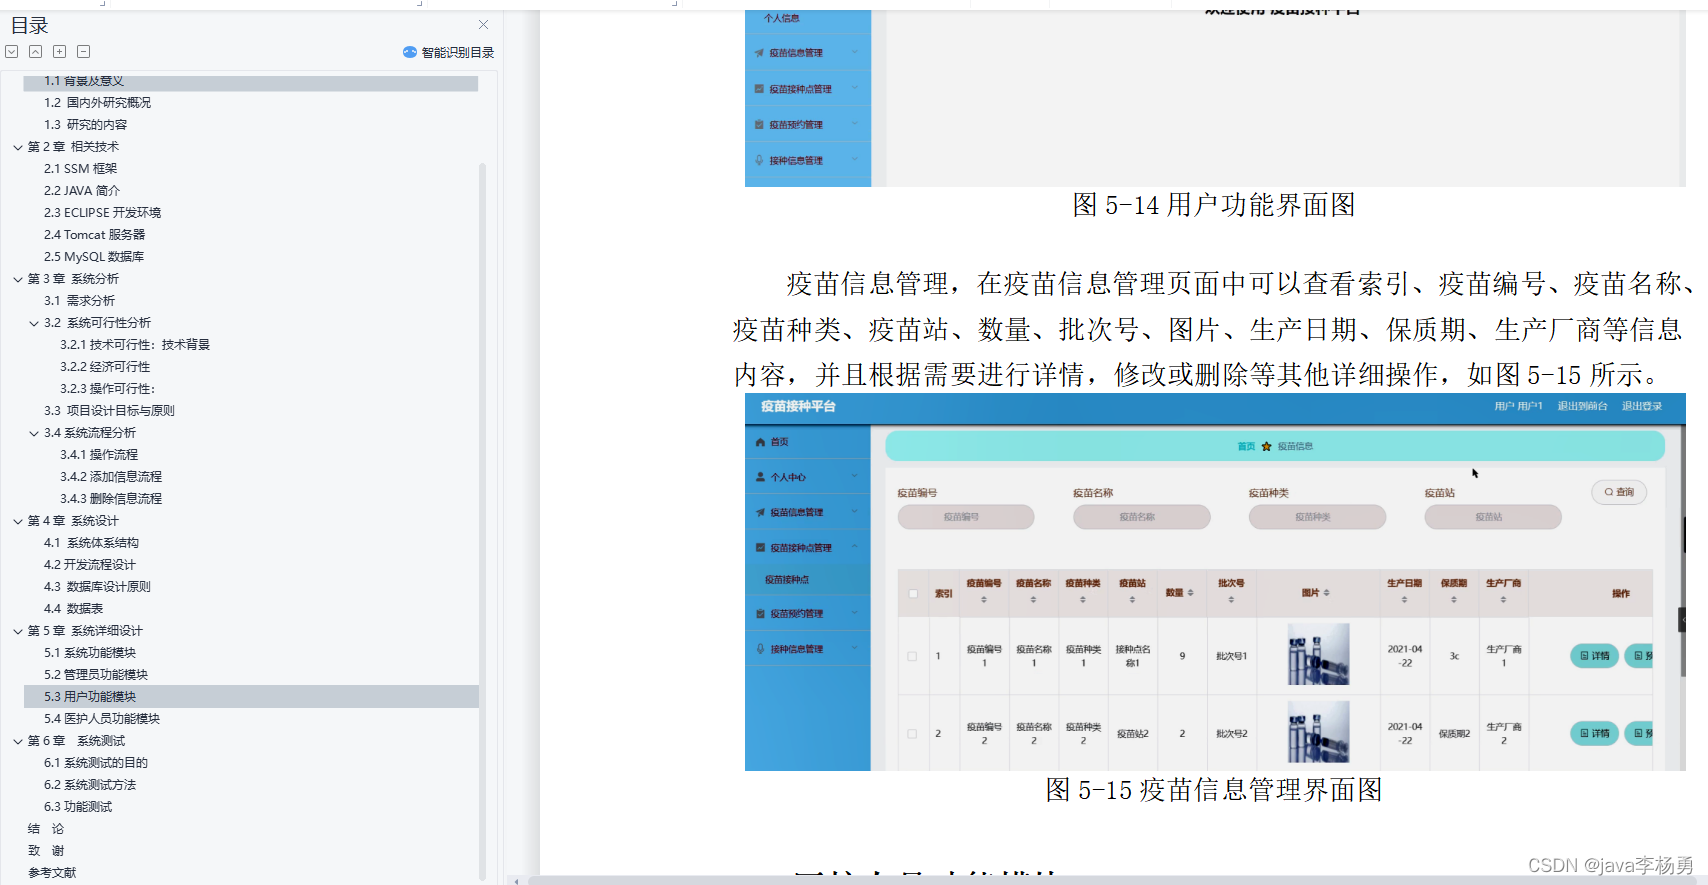Screen dimensions: 1708x885
Task: Open 2.1 SSM 框架 in outline
Action: click(x=81, y=169)
